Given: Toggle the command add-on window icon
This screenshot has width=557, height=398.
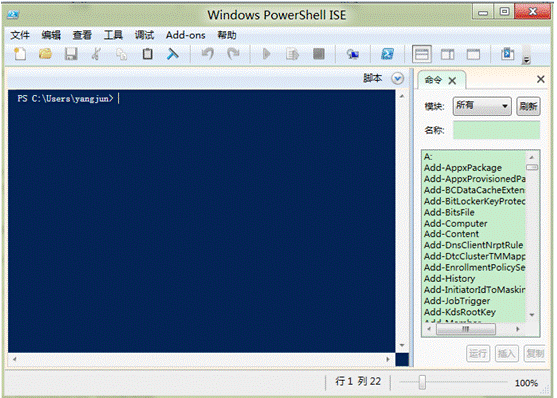Looking at the screenshot, I should tap(508, 54).
